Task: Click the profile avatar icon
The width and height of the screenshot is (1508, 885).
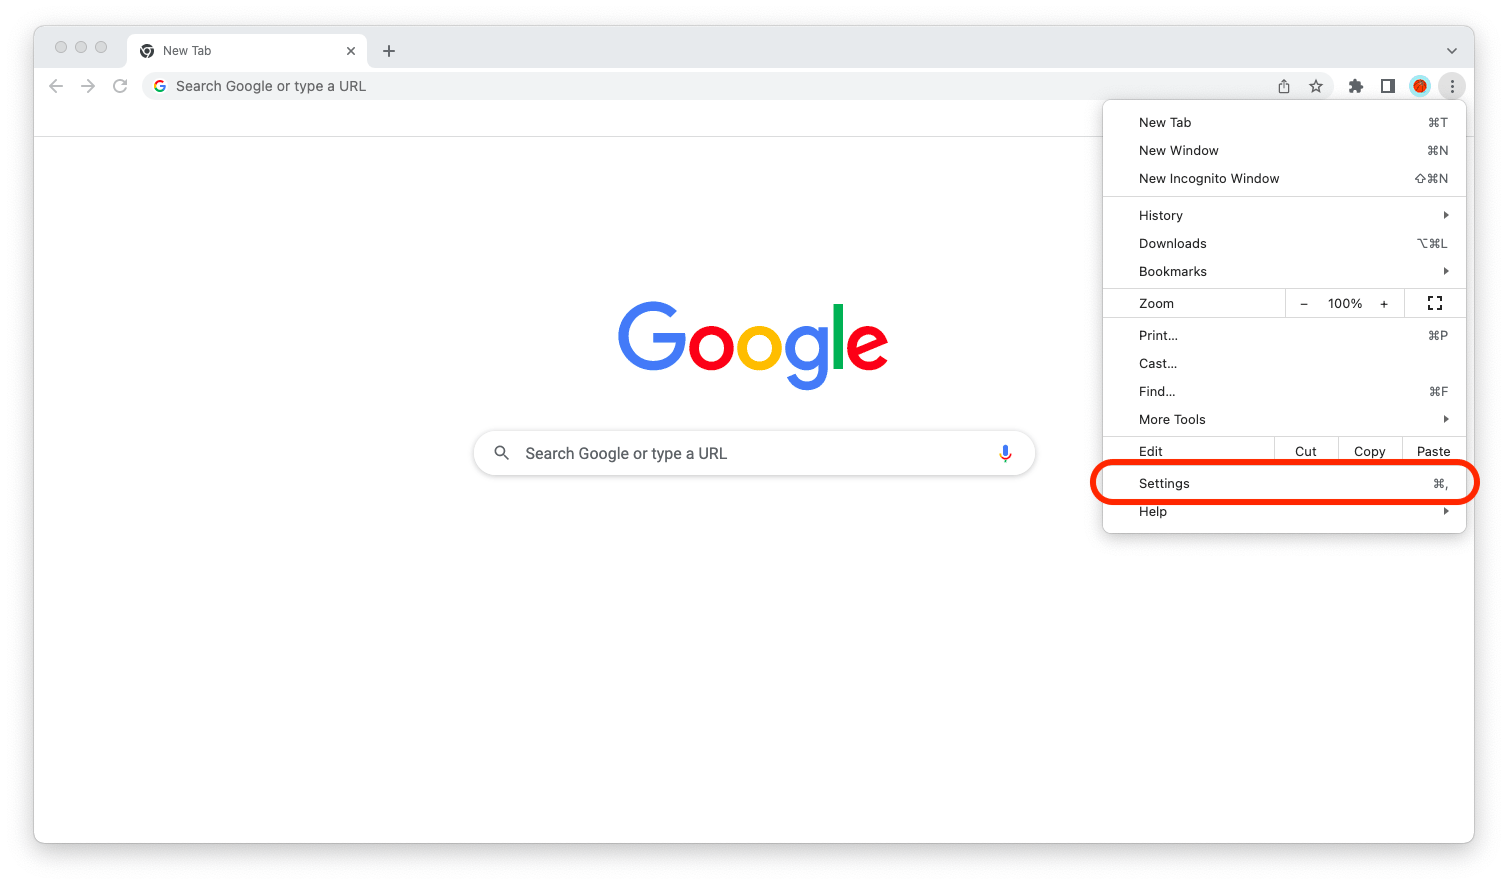Action: [x=1420, y=86]
